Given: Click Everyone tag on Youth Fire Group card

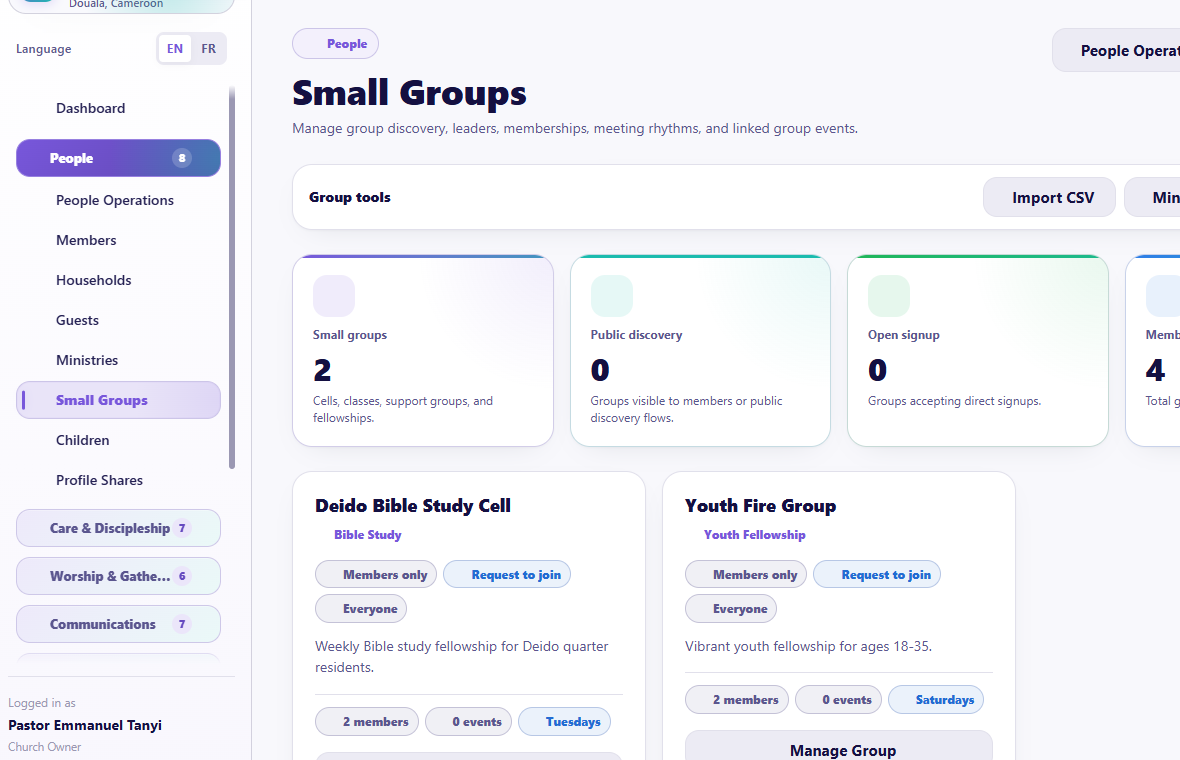Looking at the screenshot, I should (x=731, y=609).
